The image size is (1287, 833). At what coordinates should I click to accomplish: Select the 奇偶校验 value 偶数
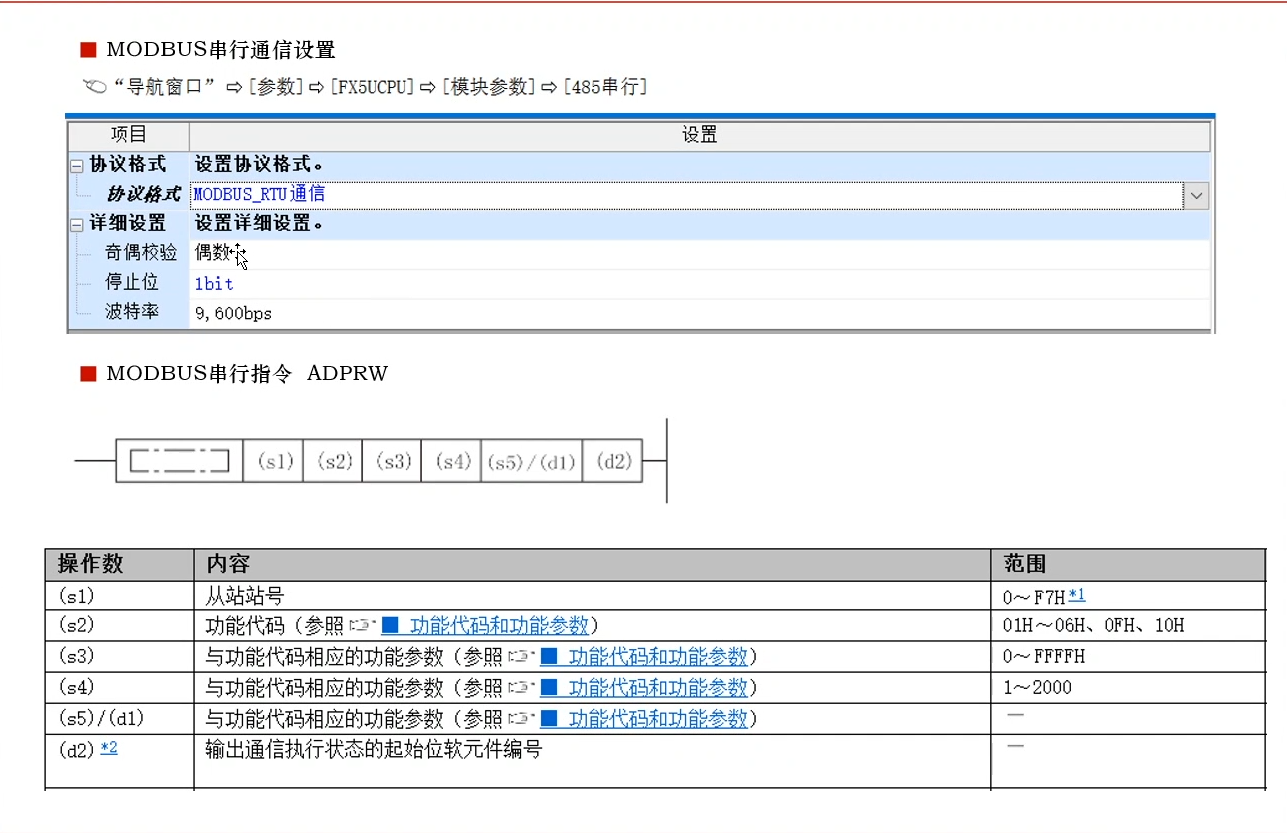(212, 253)
